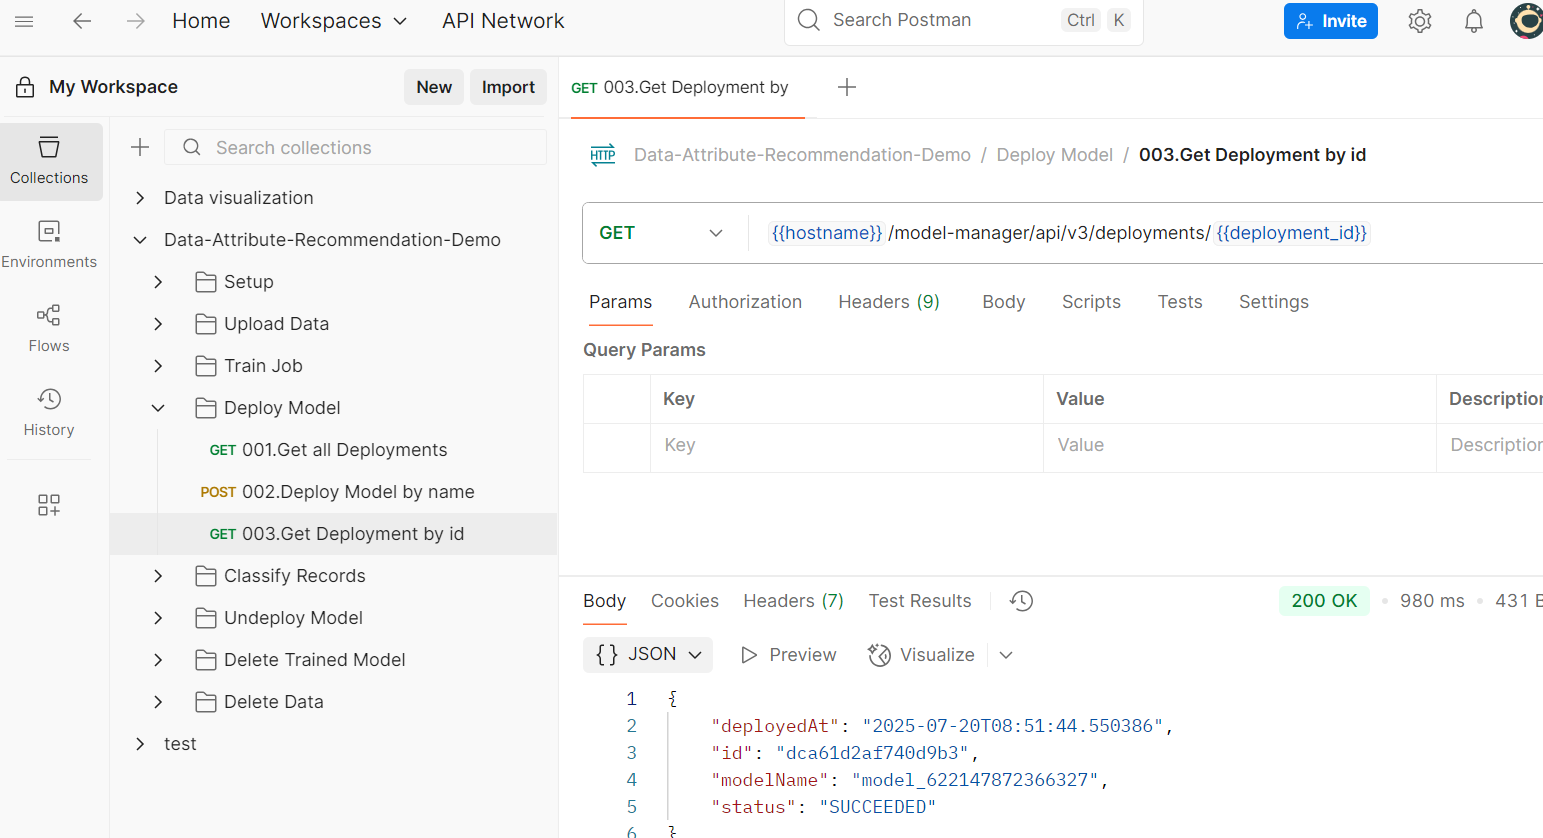This screenshot has height=838, width=1543.
Task: Click the HTTP request type icon
Action: (603, 155)
